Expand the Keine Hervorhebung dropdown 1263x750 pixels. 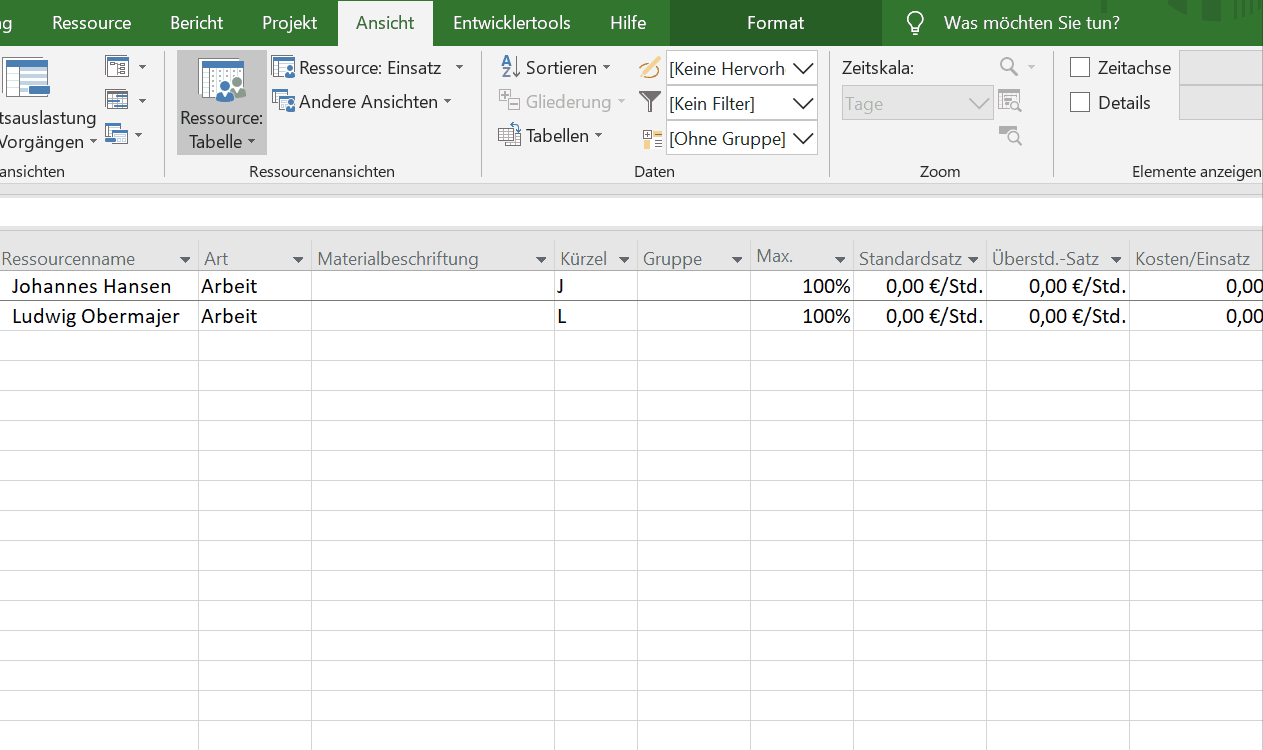pyautogui.click(x=803, y=68)
